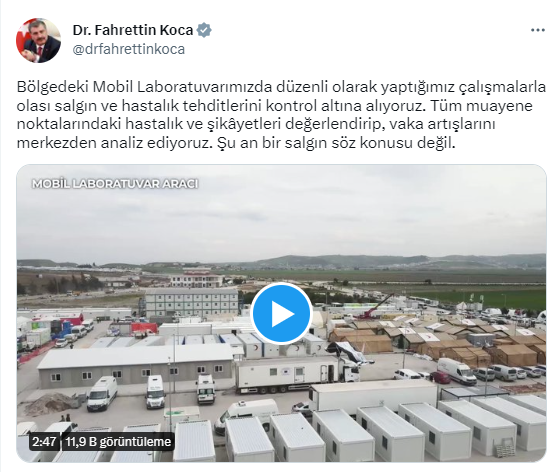Click the 2:47 video duration badge
Screen dimensions: 552x472
(x=44, y=441)
